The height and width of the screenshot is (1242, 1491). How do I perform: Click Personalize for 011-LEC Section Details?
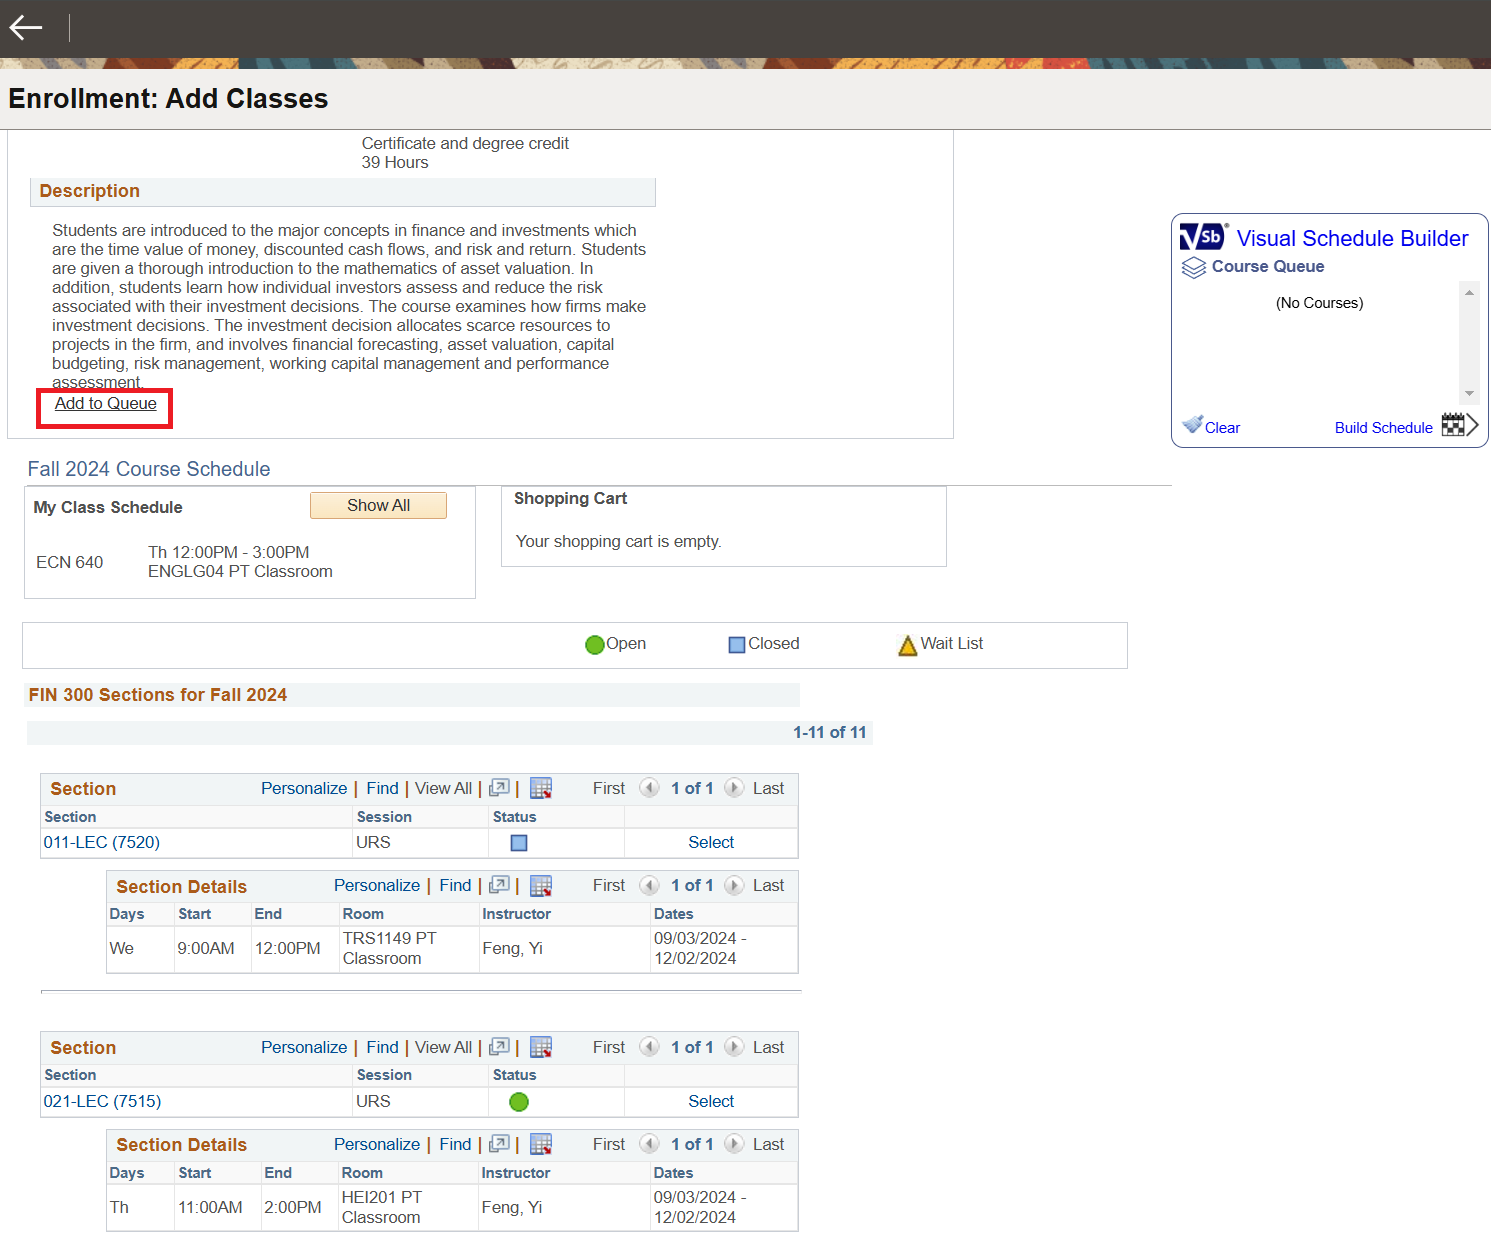tap(377, 886)
